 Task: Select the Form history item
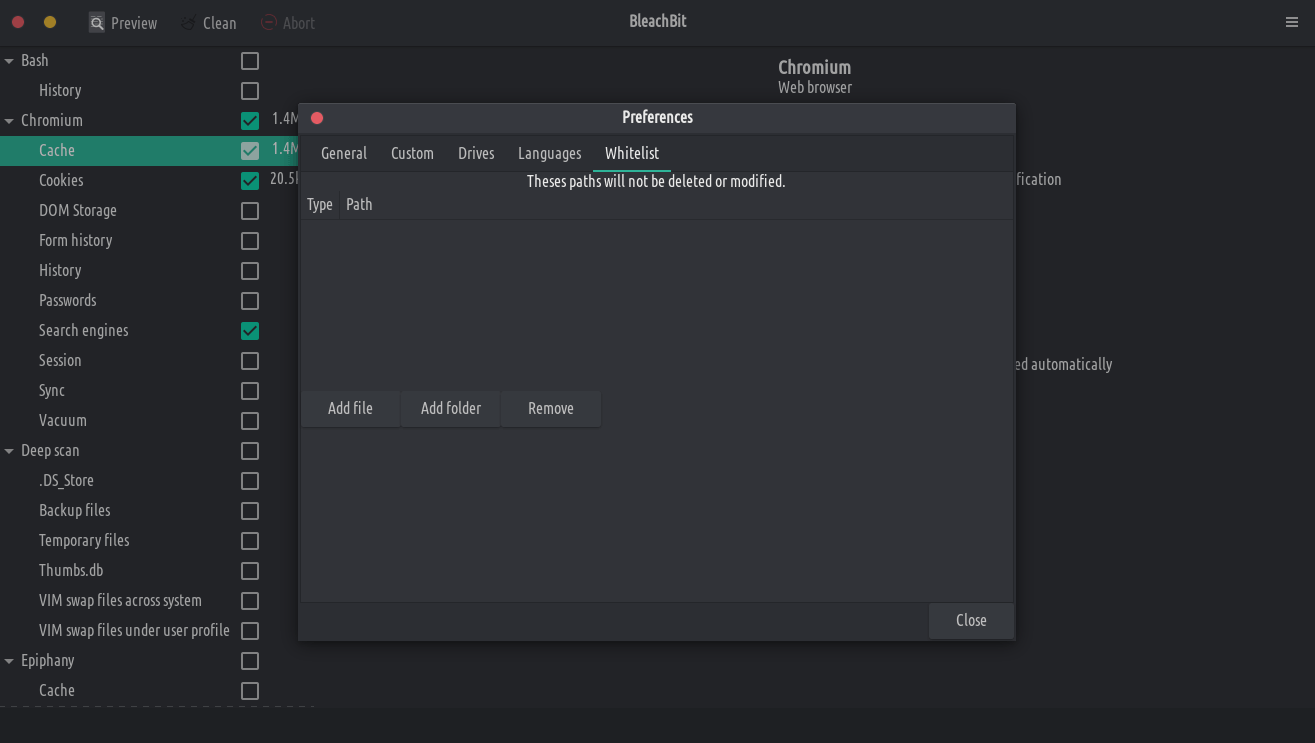pos(76,240)
